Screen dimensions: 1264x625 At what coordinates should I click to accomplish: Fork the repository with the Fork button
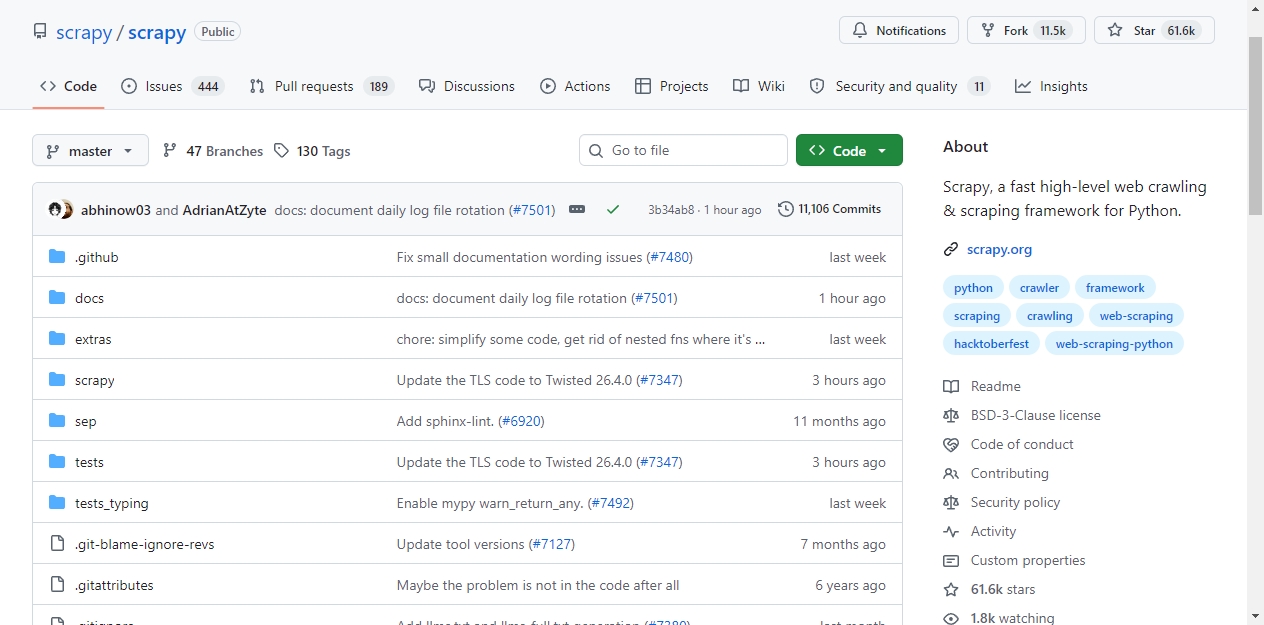(1026, 31)
